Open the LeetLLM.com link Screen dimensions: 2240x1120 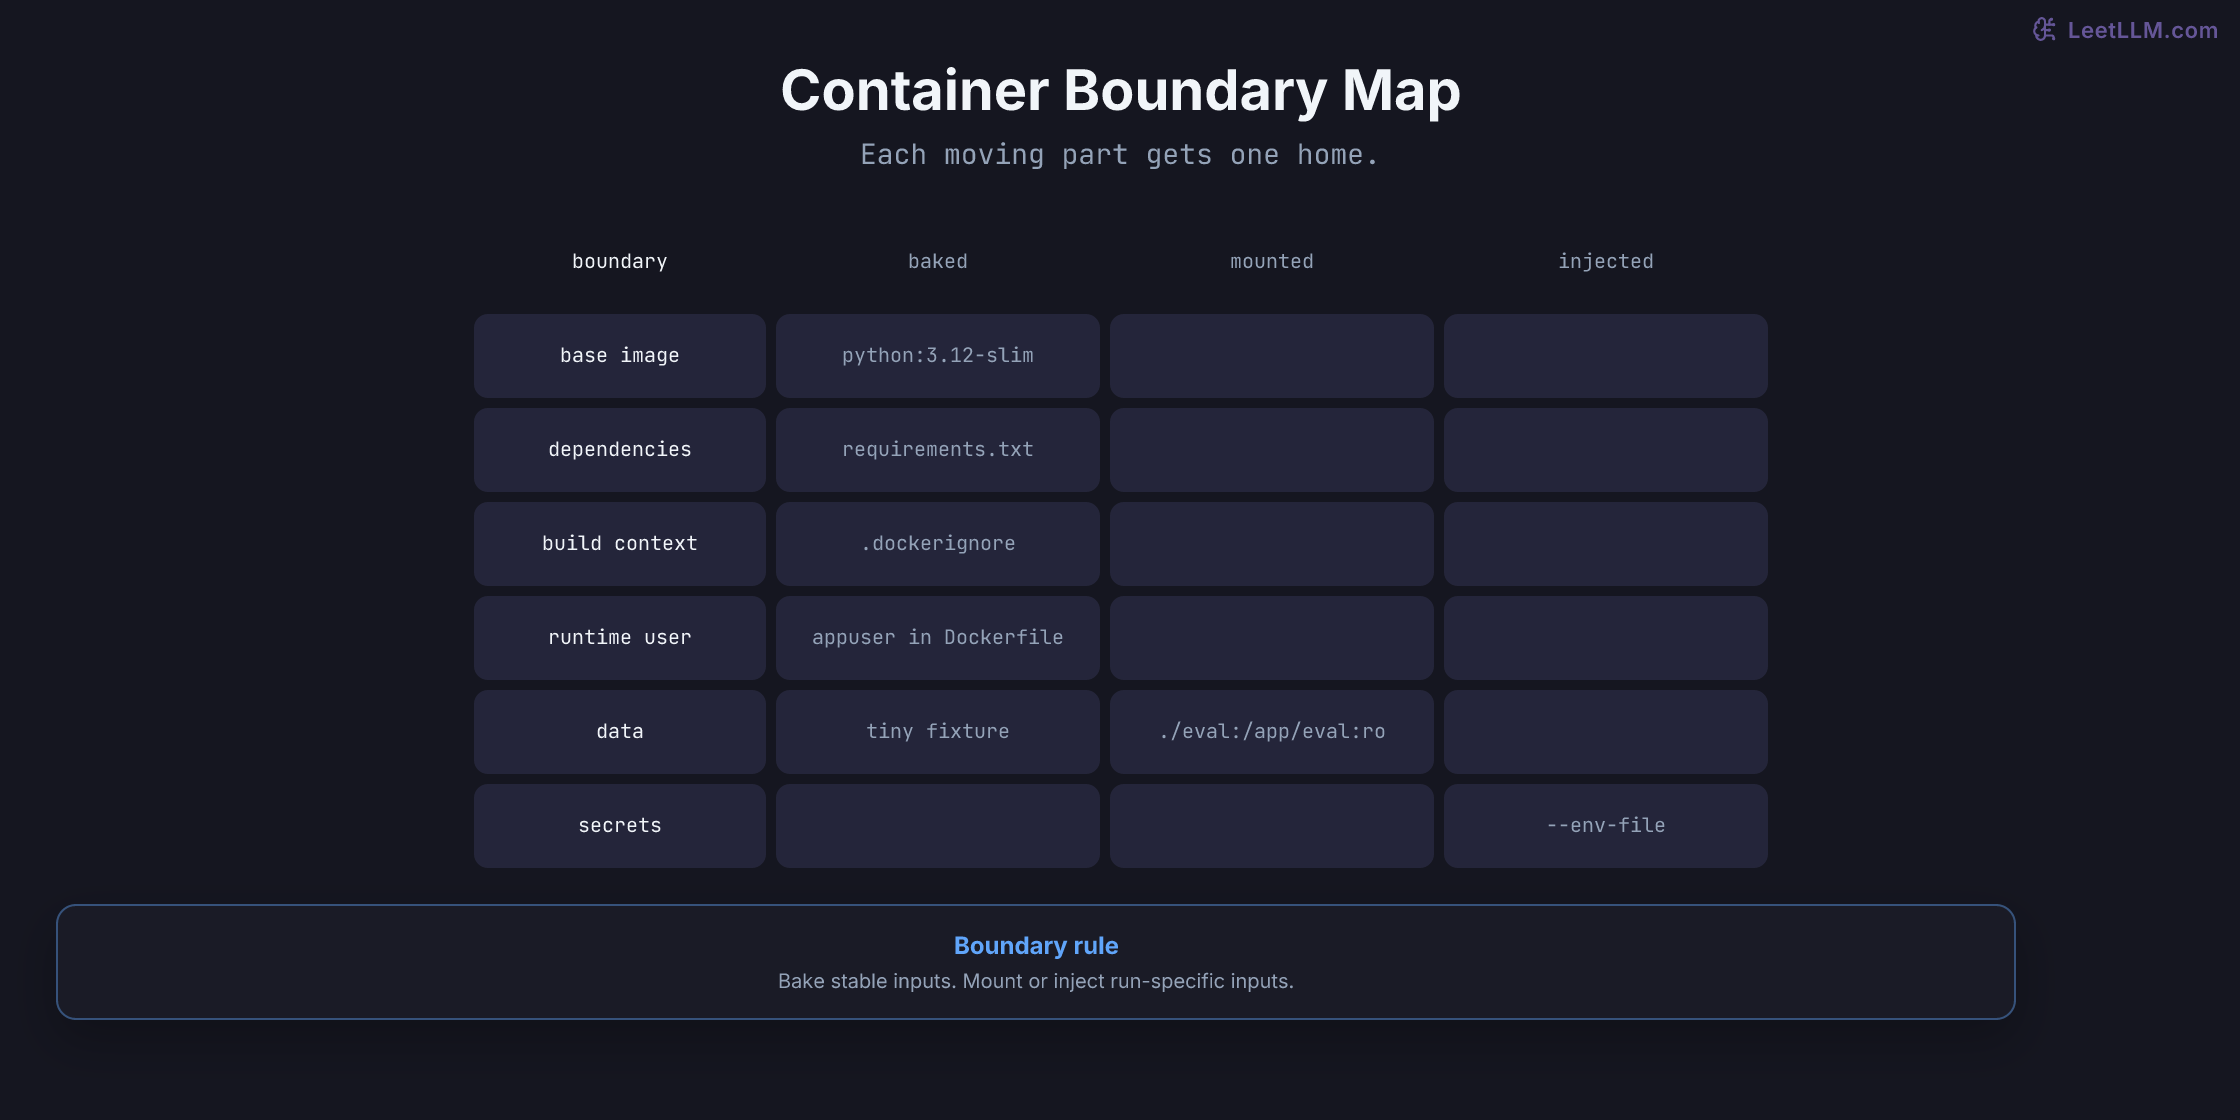coord(2142,30)
